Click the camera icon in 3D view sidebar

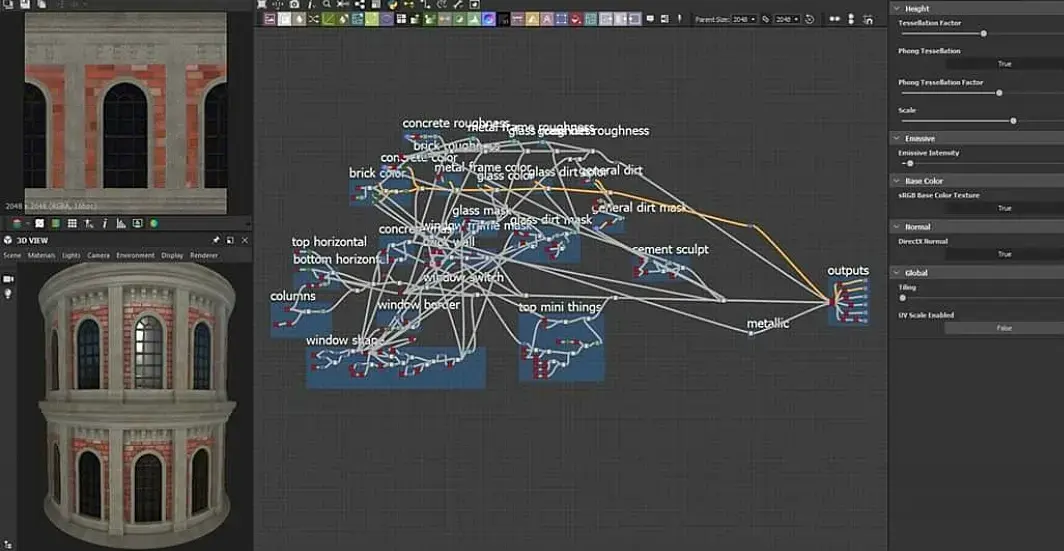pos(8,278)
